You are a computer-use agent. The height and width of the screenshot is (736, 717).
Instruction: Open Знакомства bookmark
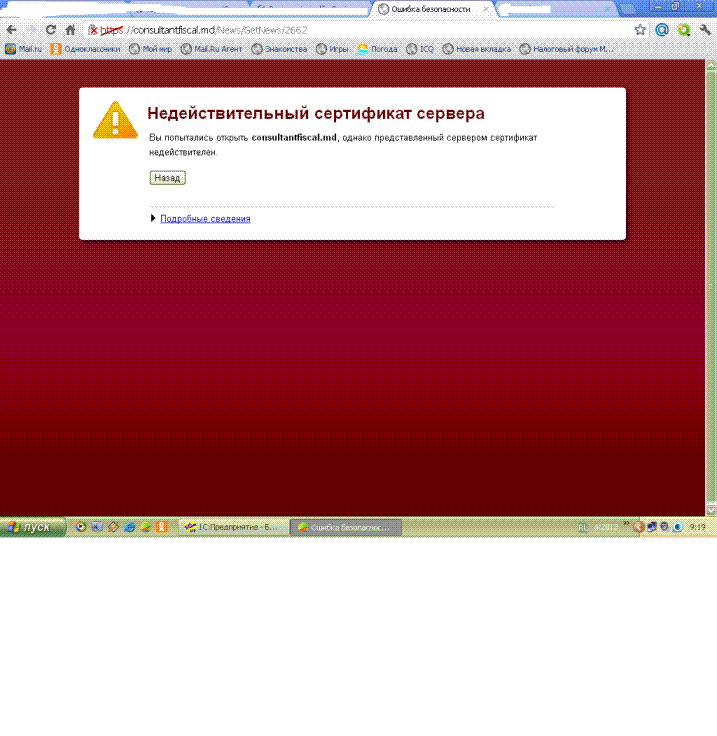[x=279, y=49]
